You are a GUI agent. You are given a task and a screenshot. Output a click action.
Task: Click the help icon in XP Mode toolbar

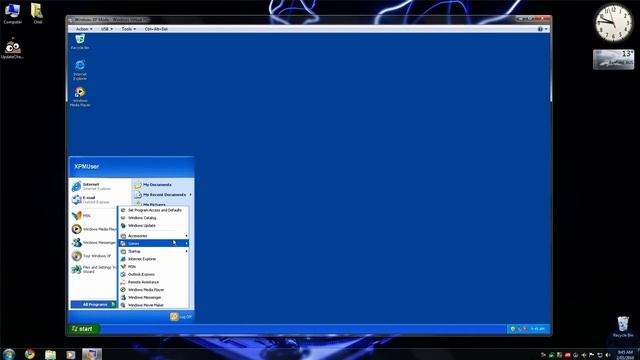click(540, 29)
